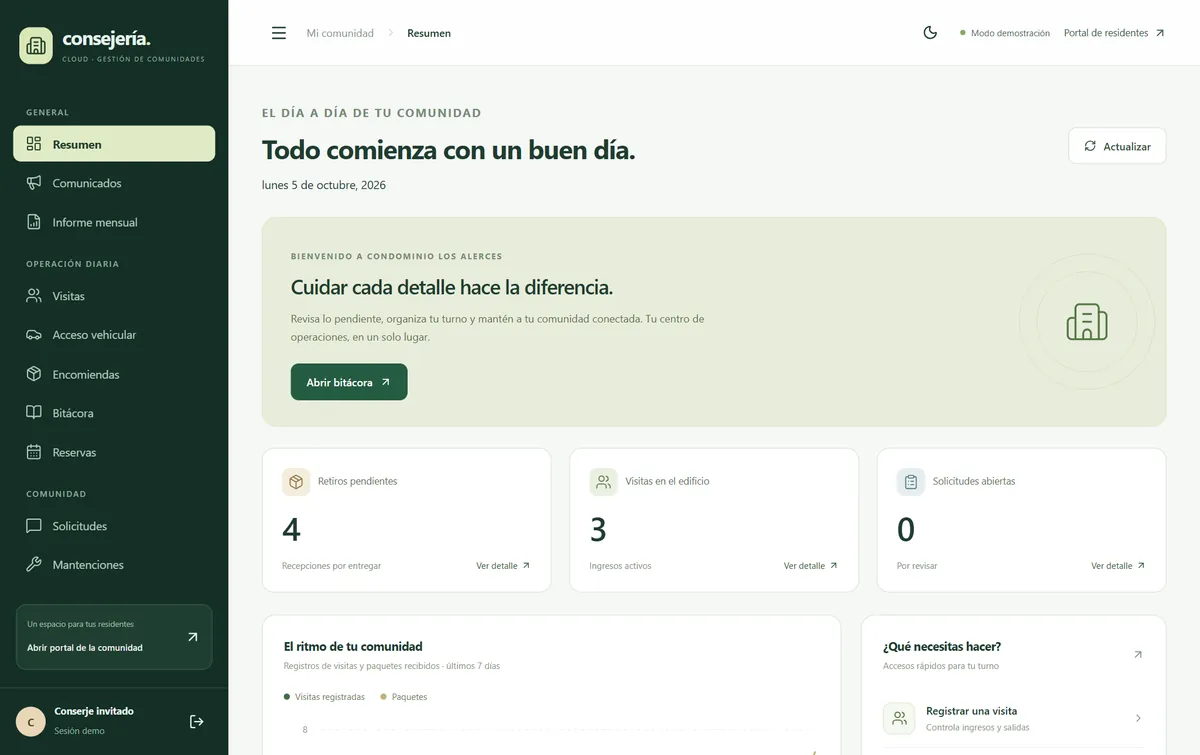Open Reservas section
The image size is (1200, 755).
(x=114, y=452)
